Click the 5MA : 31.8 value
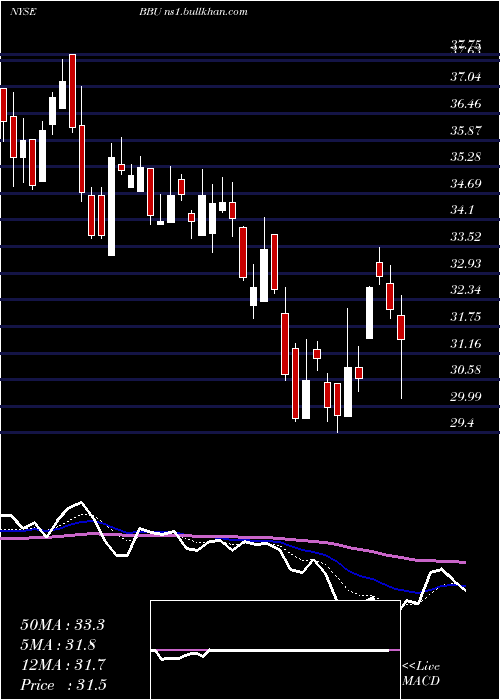Image resolution: width=500 pixels, height=700 pixels. (x=58, y=645)
